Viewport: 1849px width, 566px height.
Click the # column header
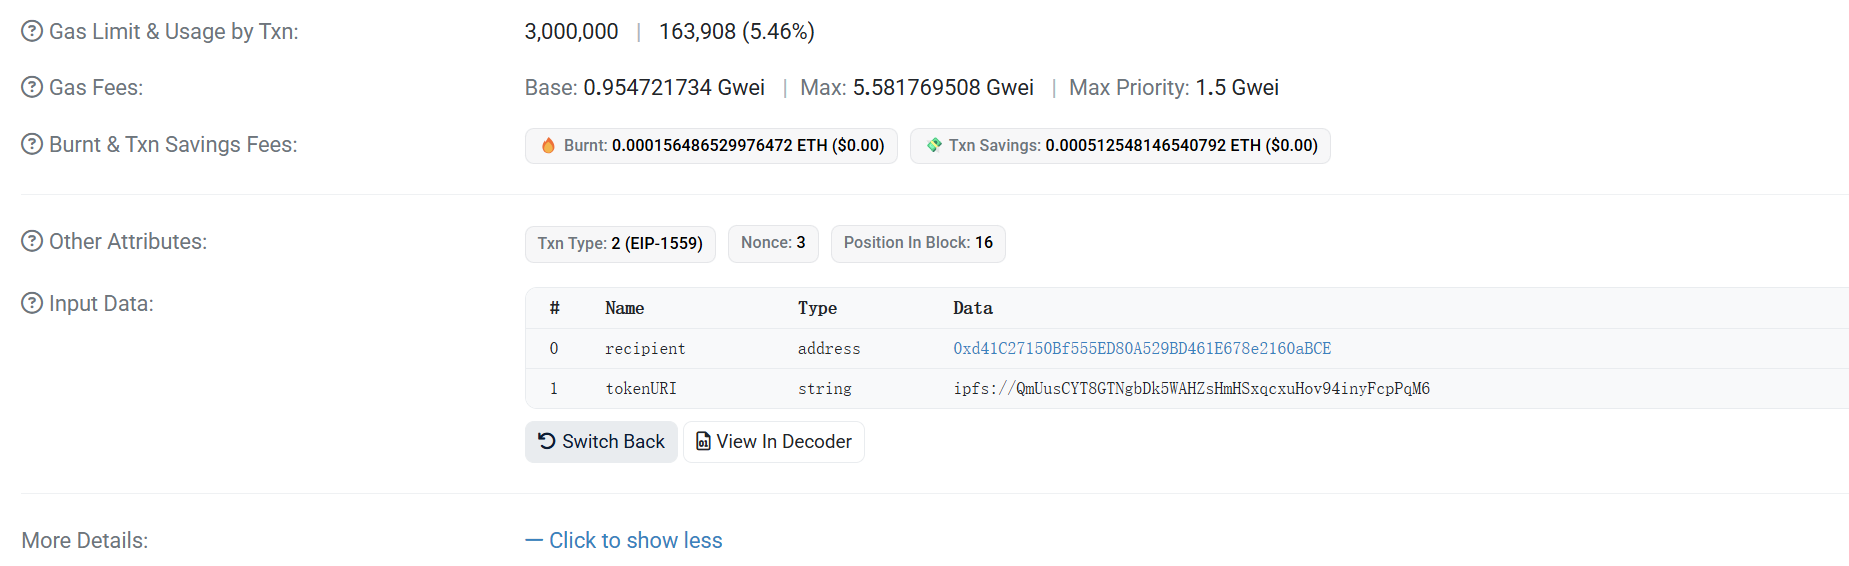point(554,308)
